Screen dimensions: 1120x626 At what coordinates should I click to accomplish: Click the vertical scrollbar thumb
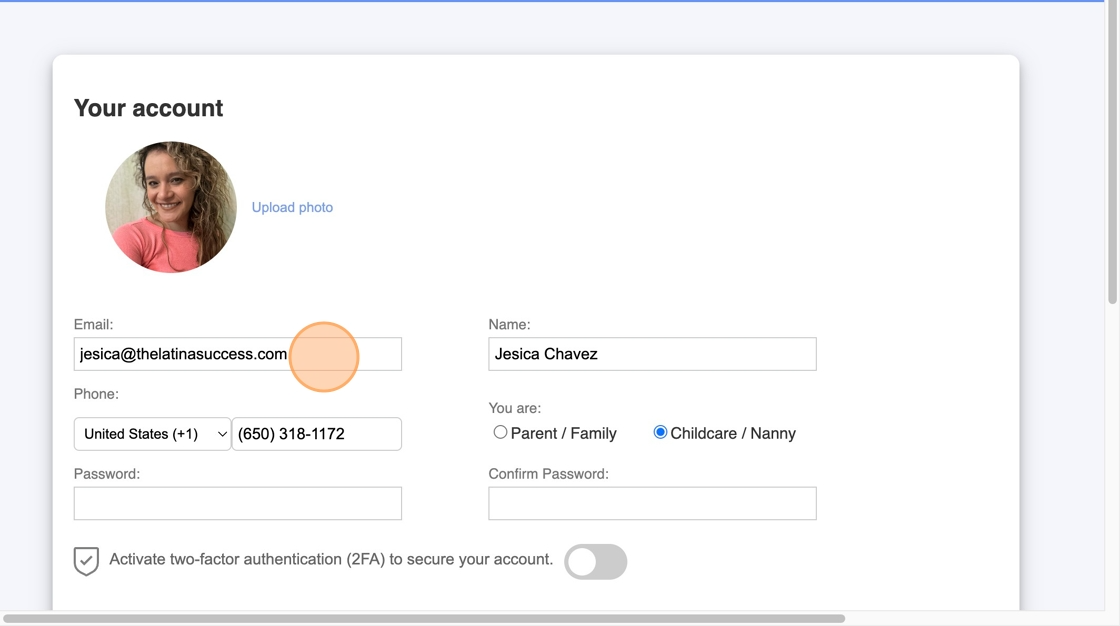1113,151
